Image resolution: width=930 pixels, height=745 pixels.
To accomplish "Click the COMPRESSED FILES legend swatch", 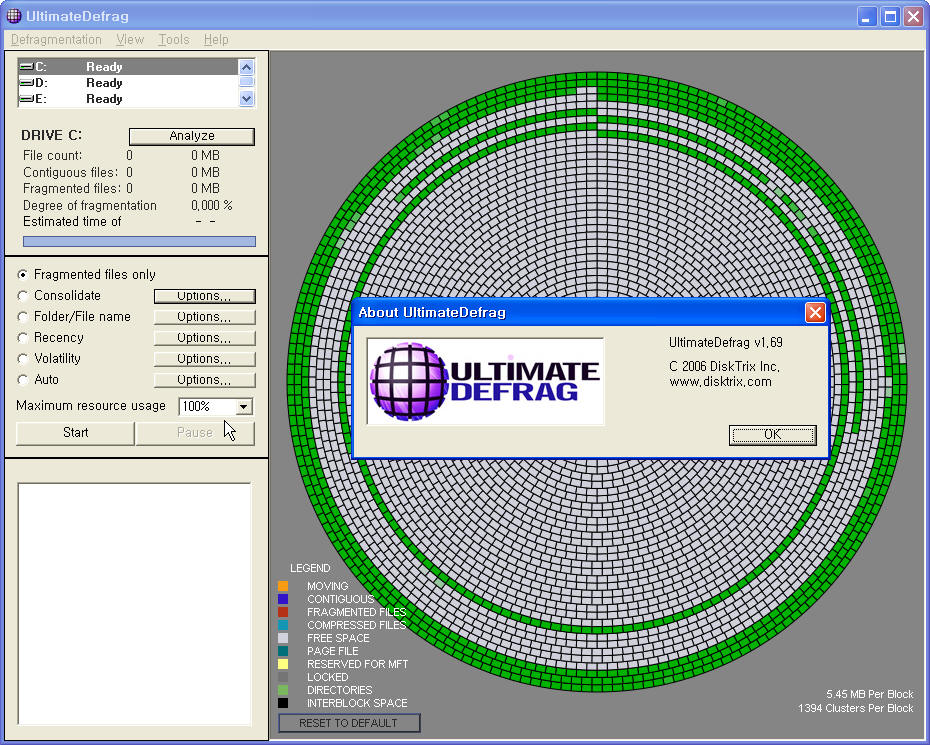I will pyautogui.click(x=283, y=625).
